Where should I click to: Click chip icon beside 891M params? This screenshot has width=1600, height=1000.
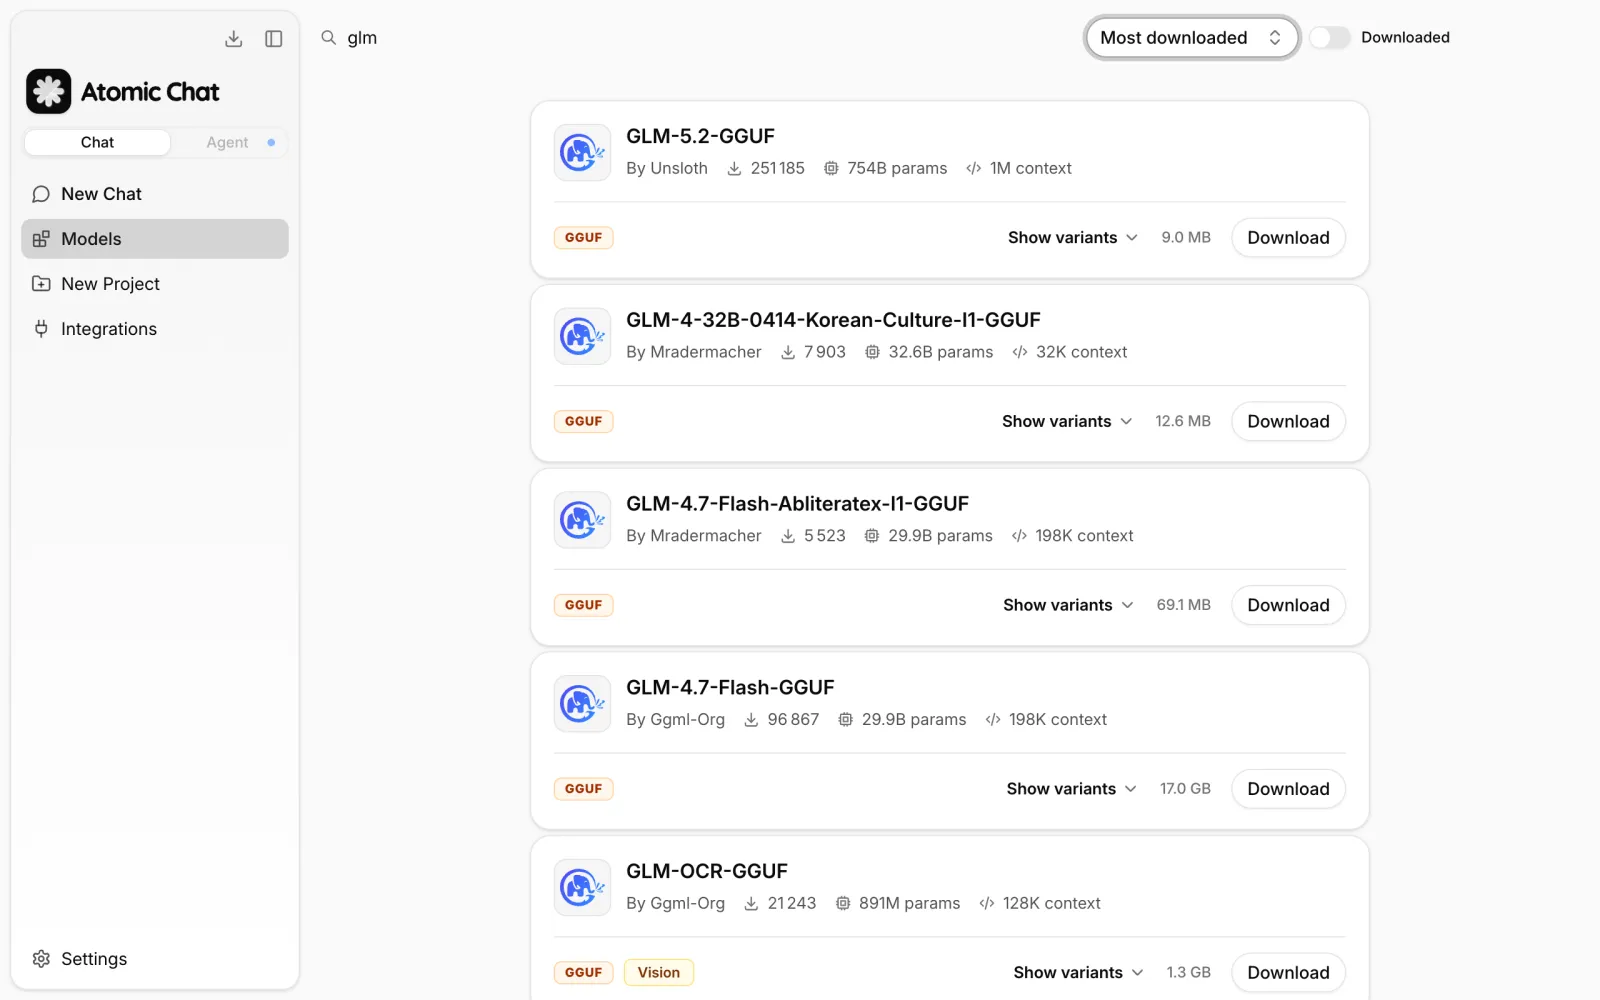pos(843,904)
